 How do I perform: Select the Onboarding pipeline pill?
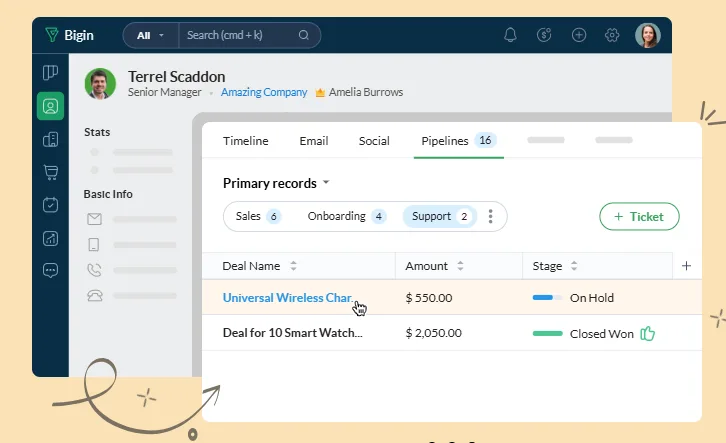click(347, 216)
